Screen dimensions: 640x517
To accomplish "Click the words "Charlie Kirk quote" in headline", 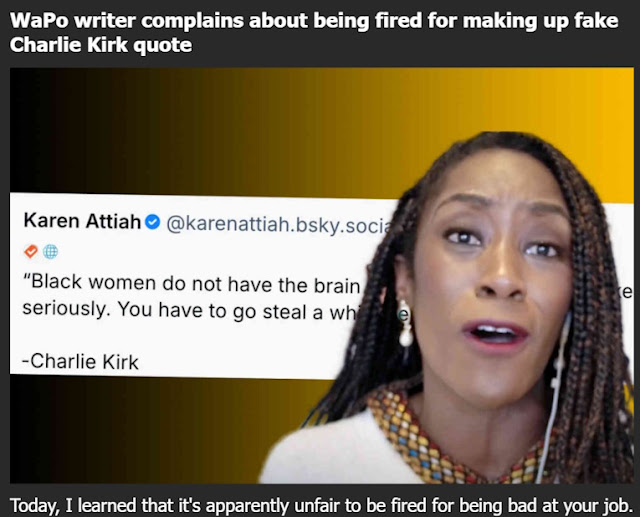I will (101, 44).
